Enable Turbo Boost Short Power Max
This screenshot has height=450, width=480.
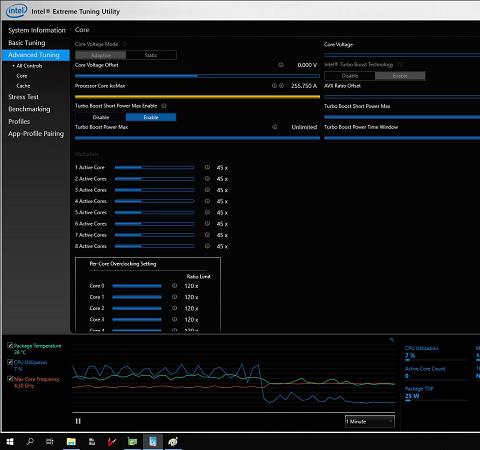pos(151,117)
